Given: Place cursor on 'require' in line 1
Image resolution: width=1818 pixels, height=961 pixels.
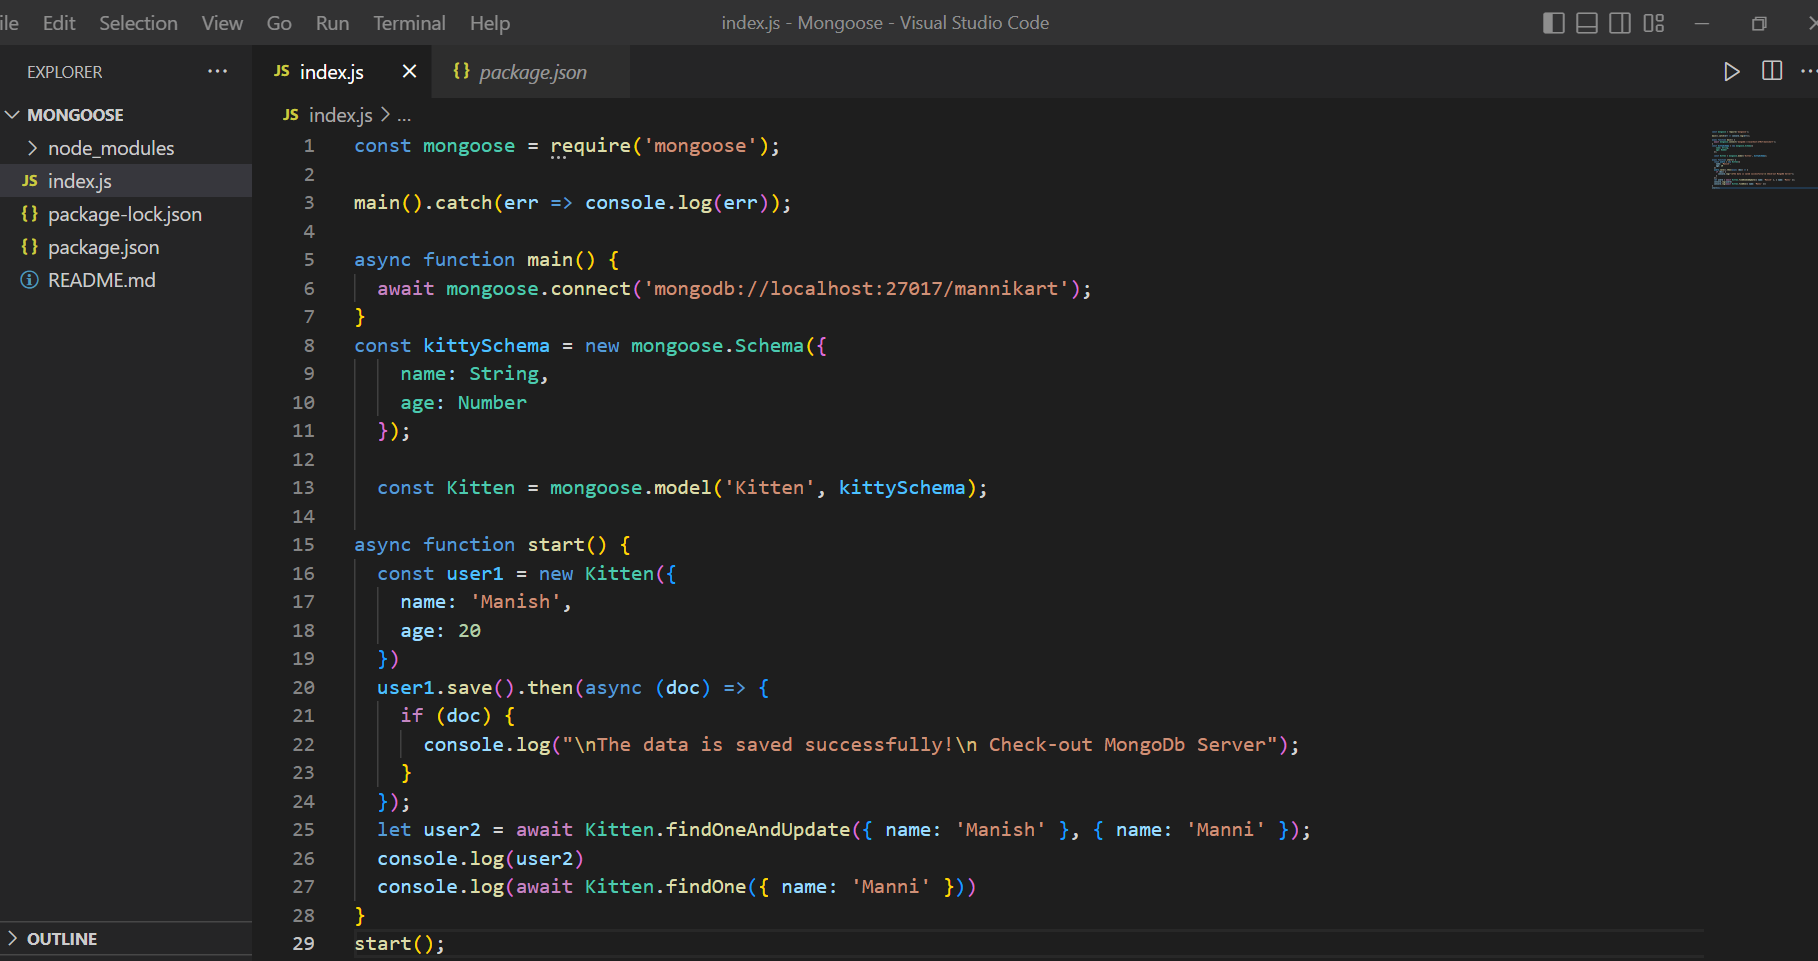Looking at the screenshot, I should click(590, 146).
